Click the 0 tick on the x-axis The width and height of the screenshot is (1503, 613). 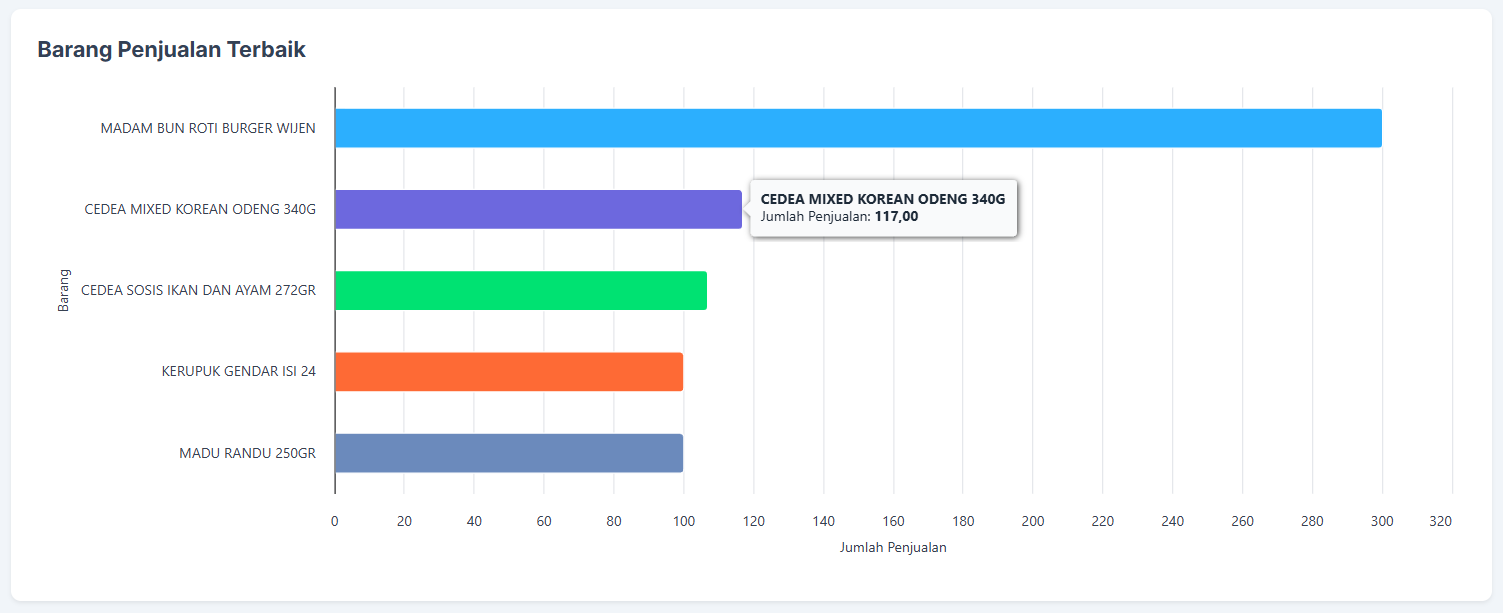(x=335, y=521)
